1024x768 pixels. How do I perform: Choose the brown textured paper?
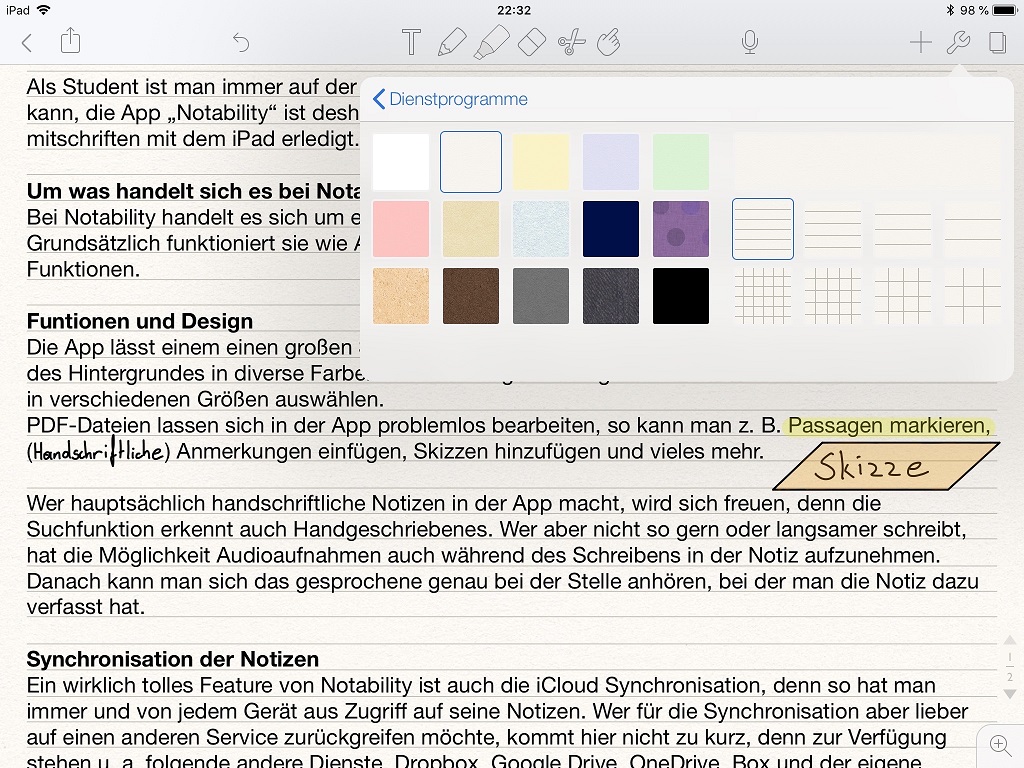pyautogui.click(x=471, y=296)
